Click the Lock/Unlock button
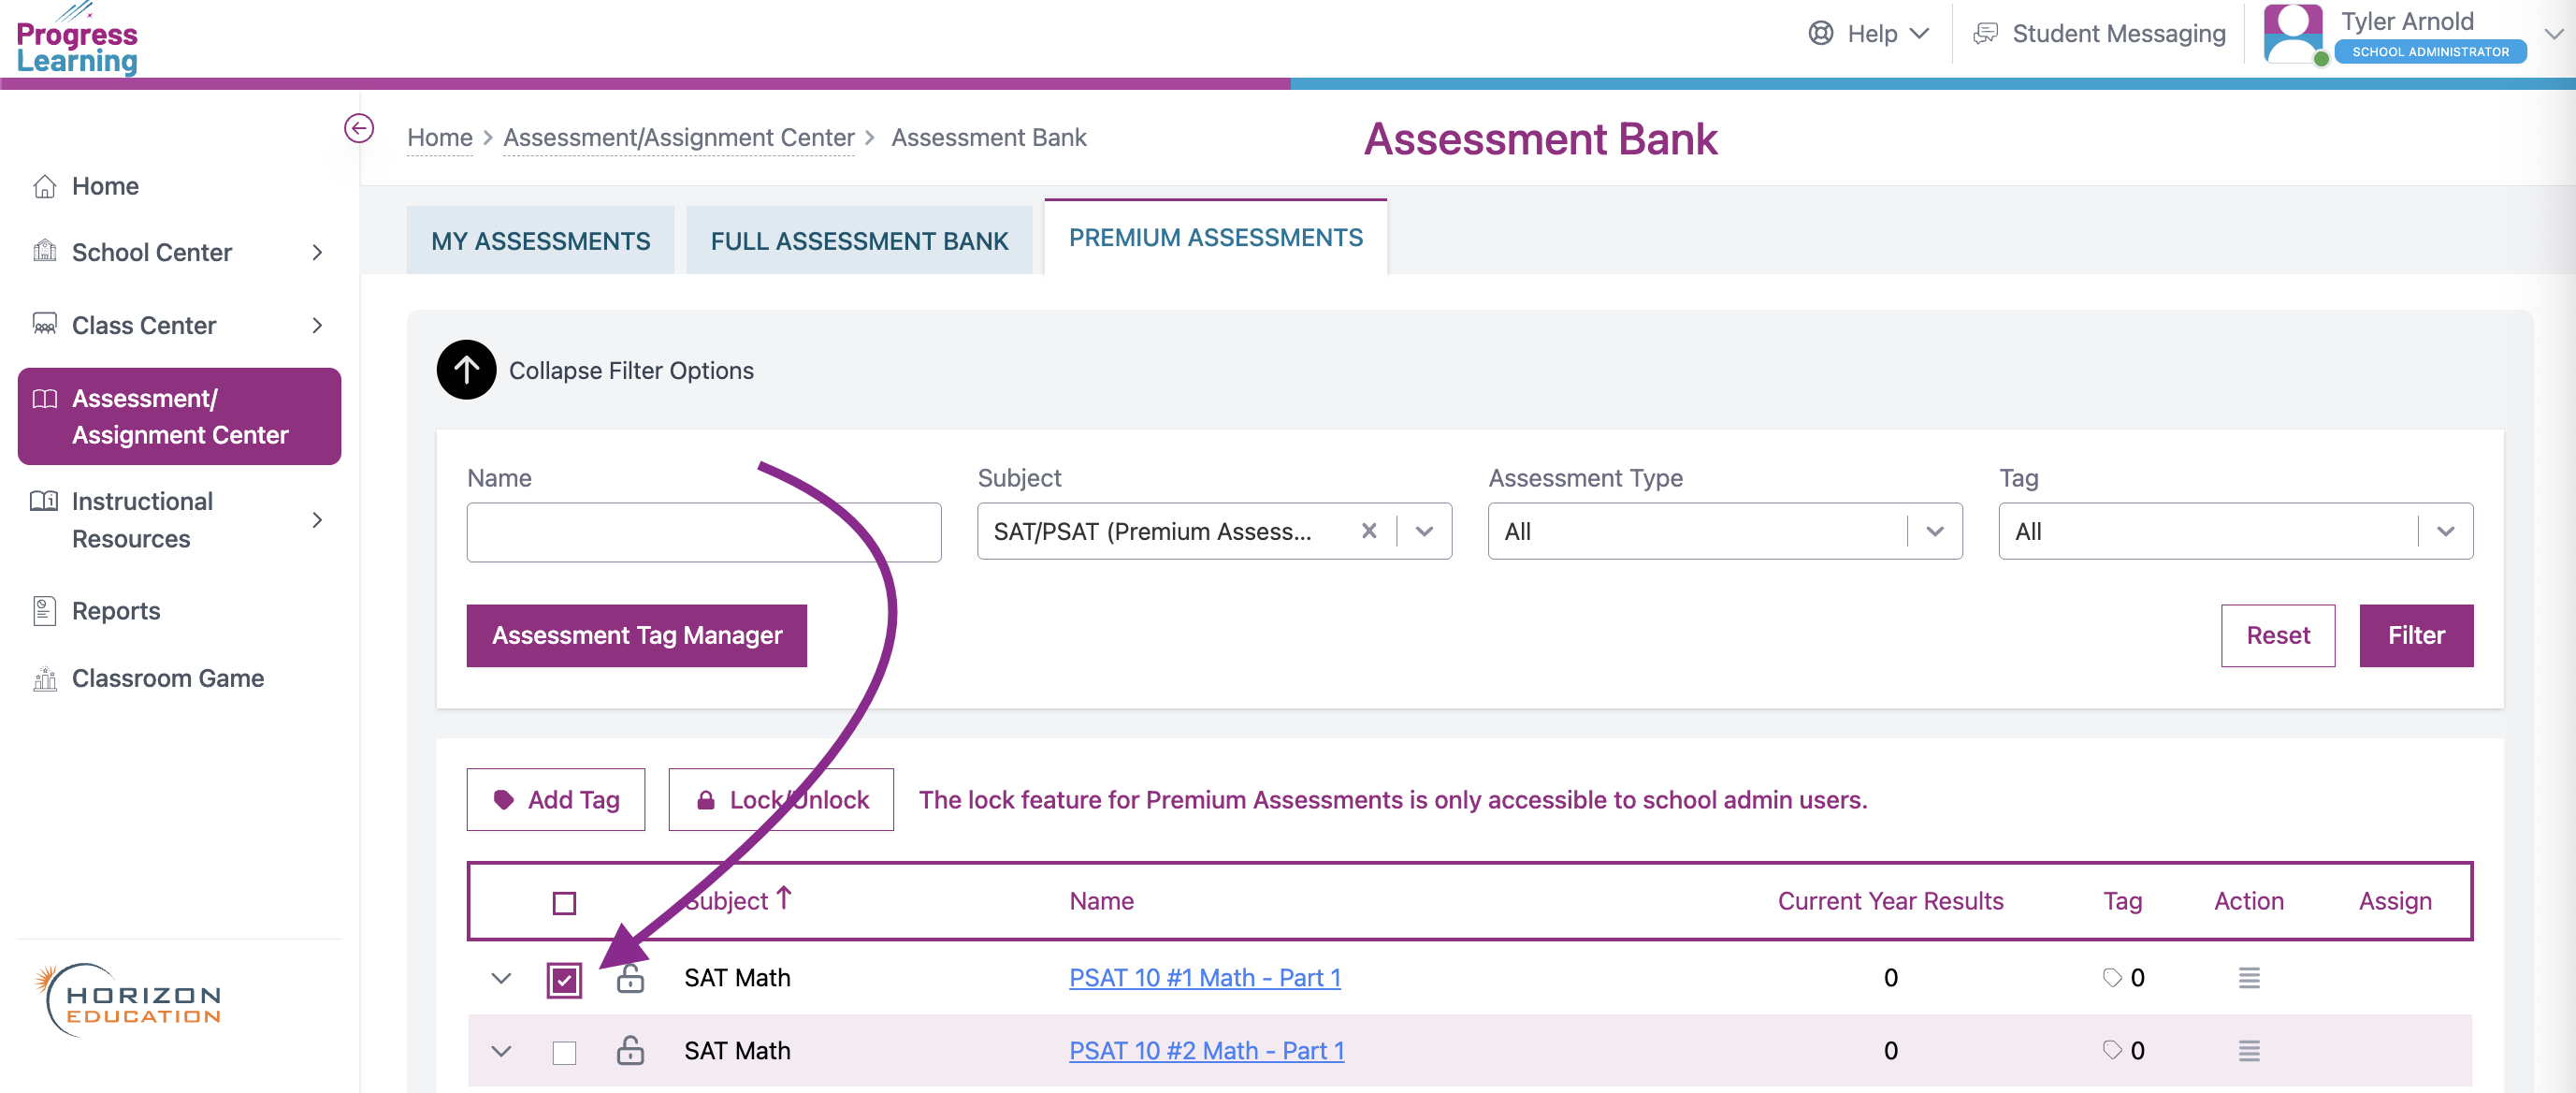The image size is (2576, 1093). click(781, 799)
